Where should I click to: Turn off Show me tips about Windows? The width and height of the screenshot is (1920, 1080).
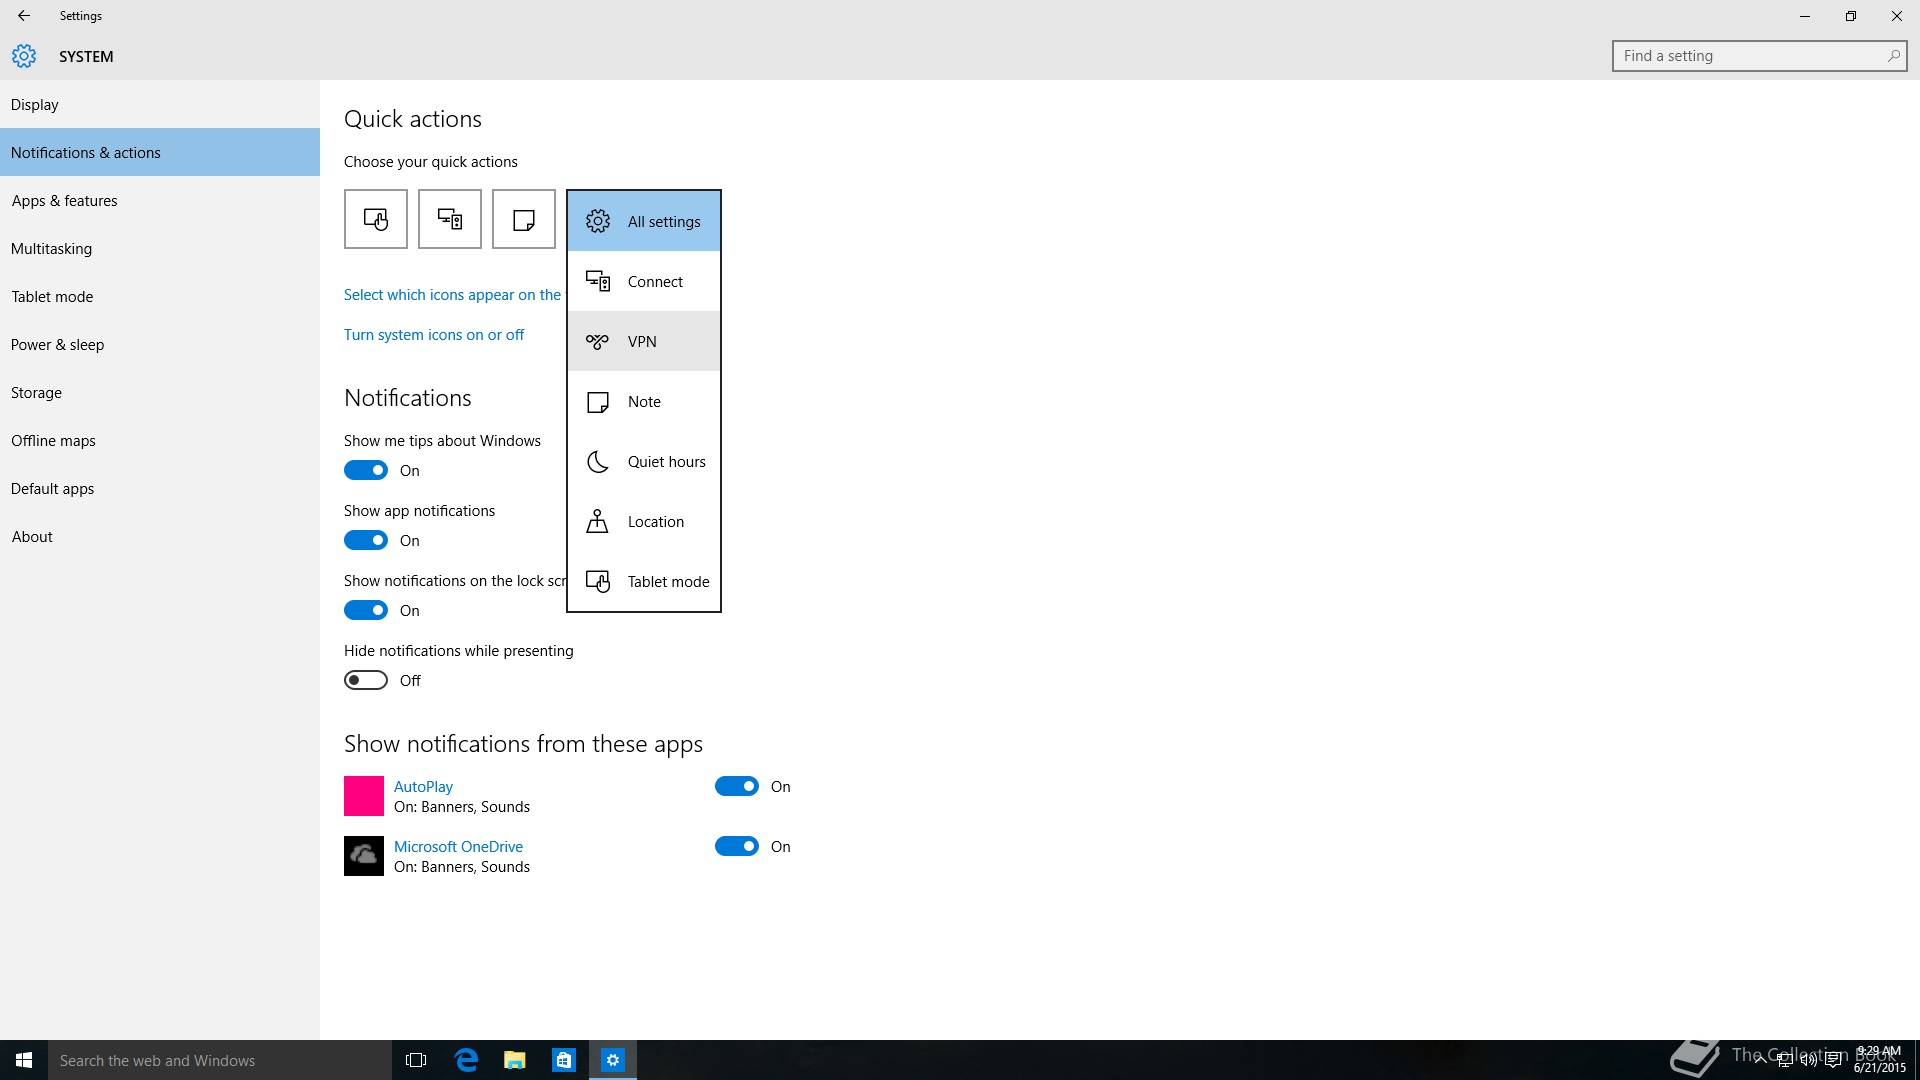pyautogui.click(x=366, y=470)
